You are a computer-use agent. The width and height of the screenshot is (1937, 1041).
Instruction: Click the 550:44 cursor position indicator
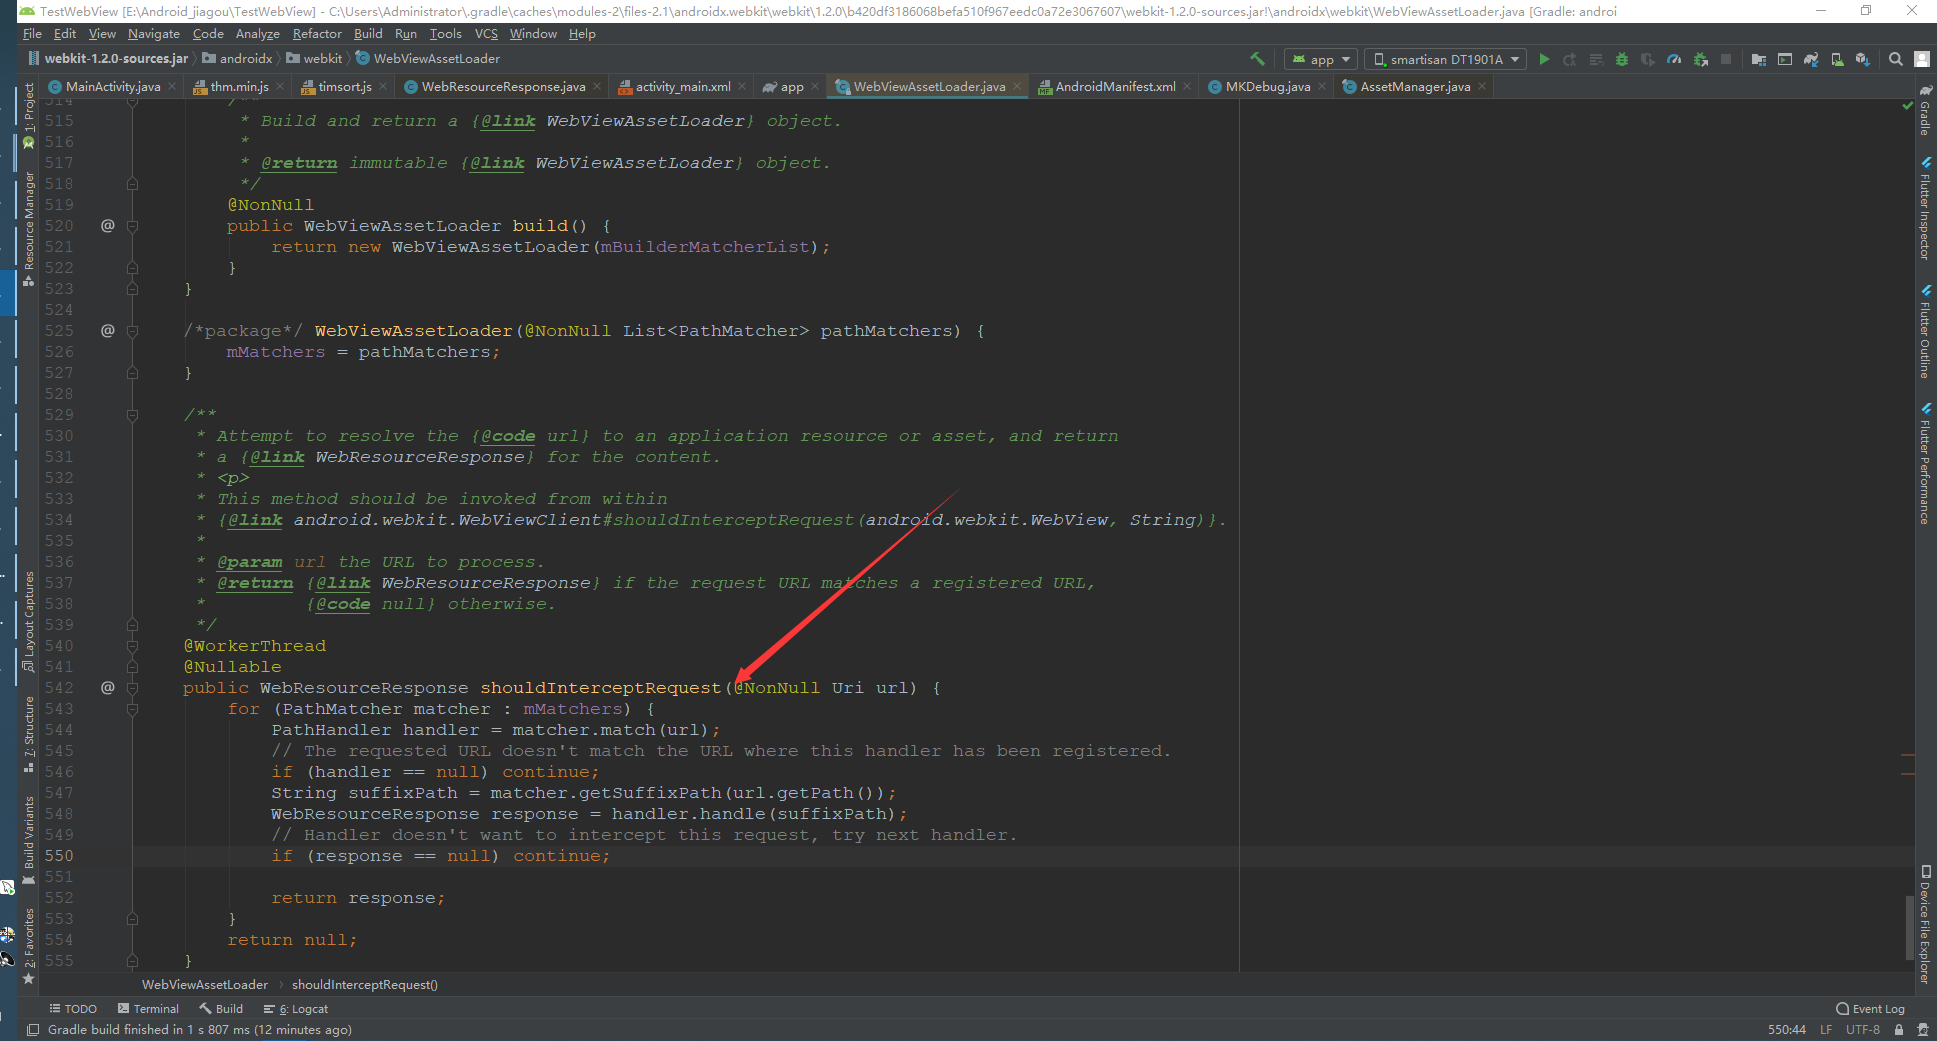coord(1787,1030)
